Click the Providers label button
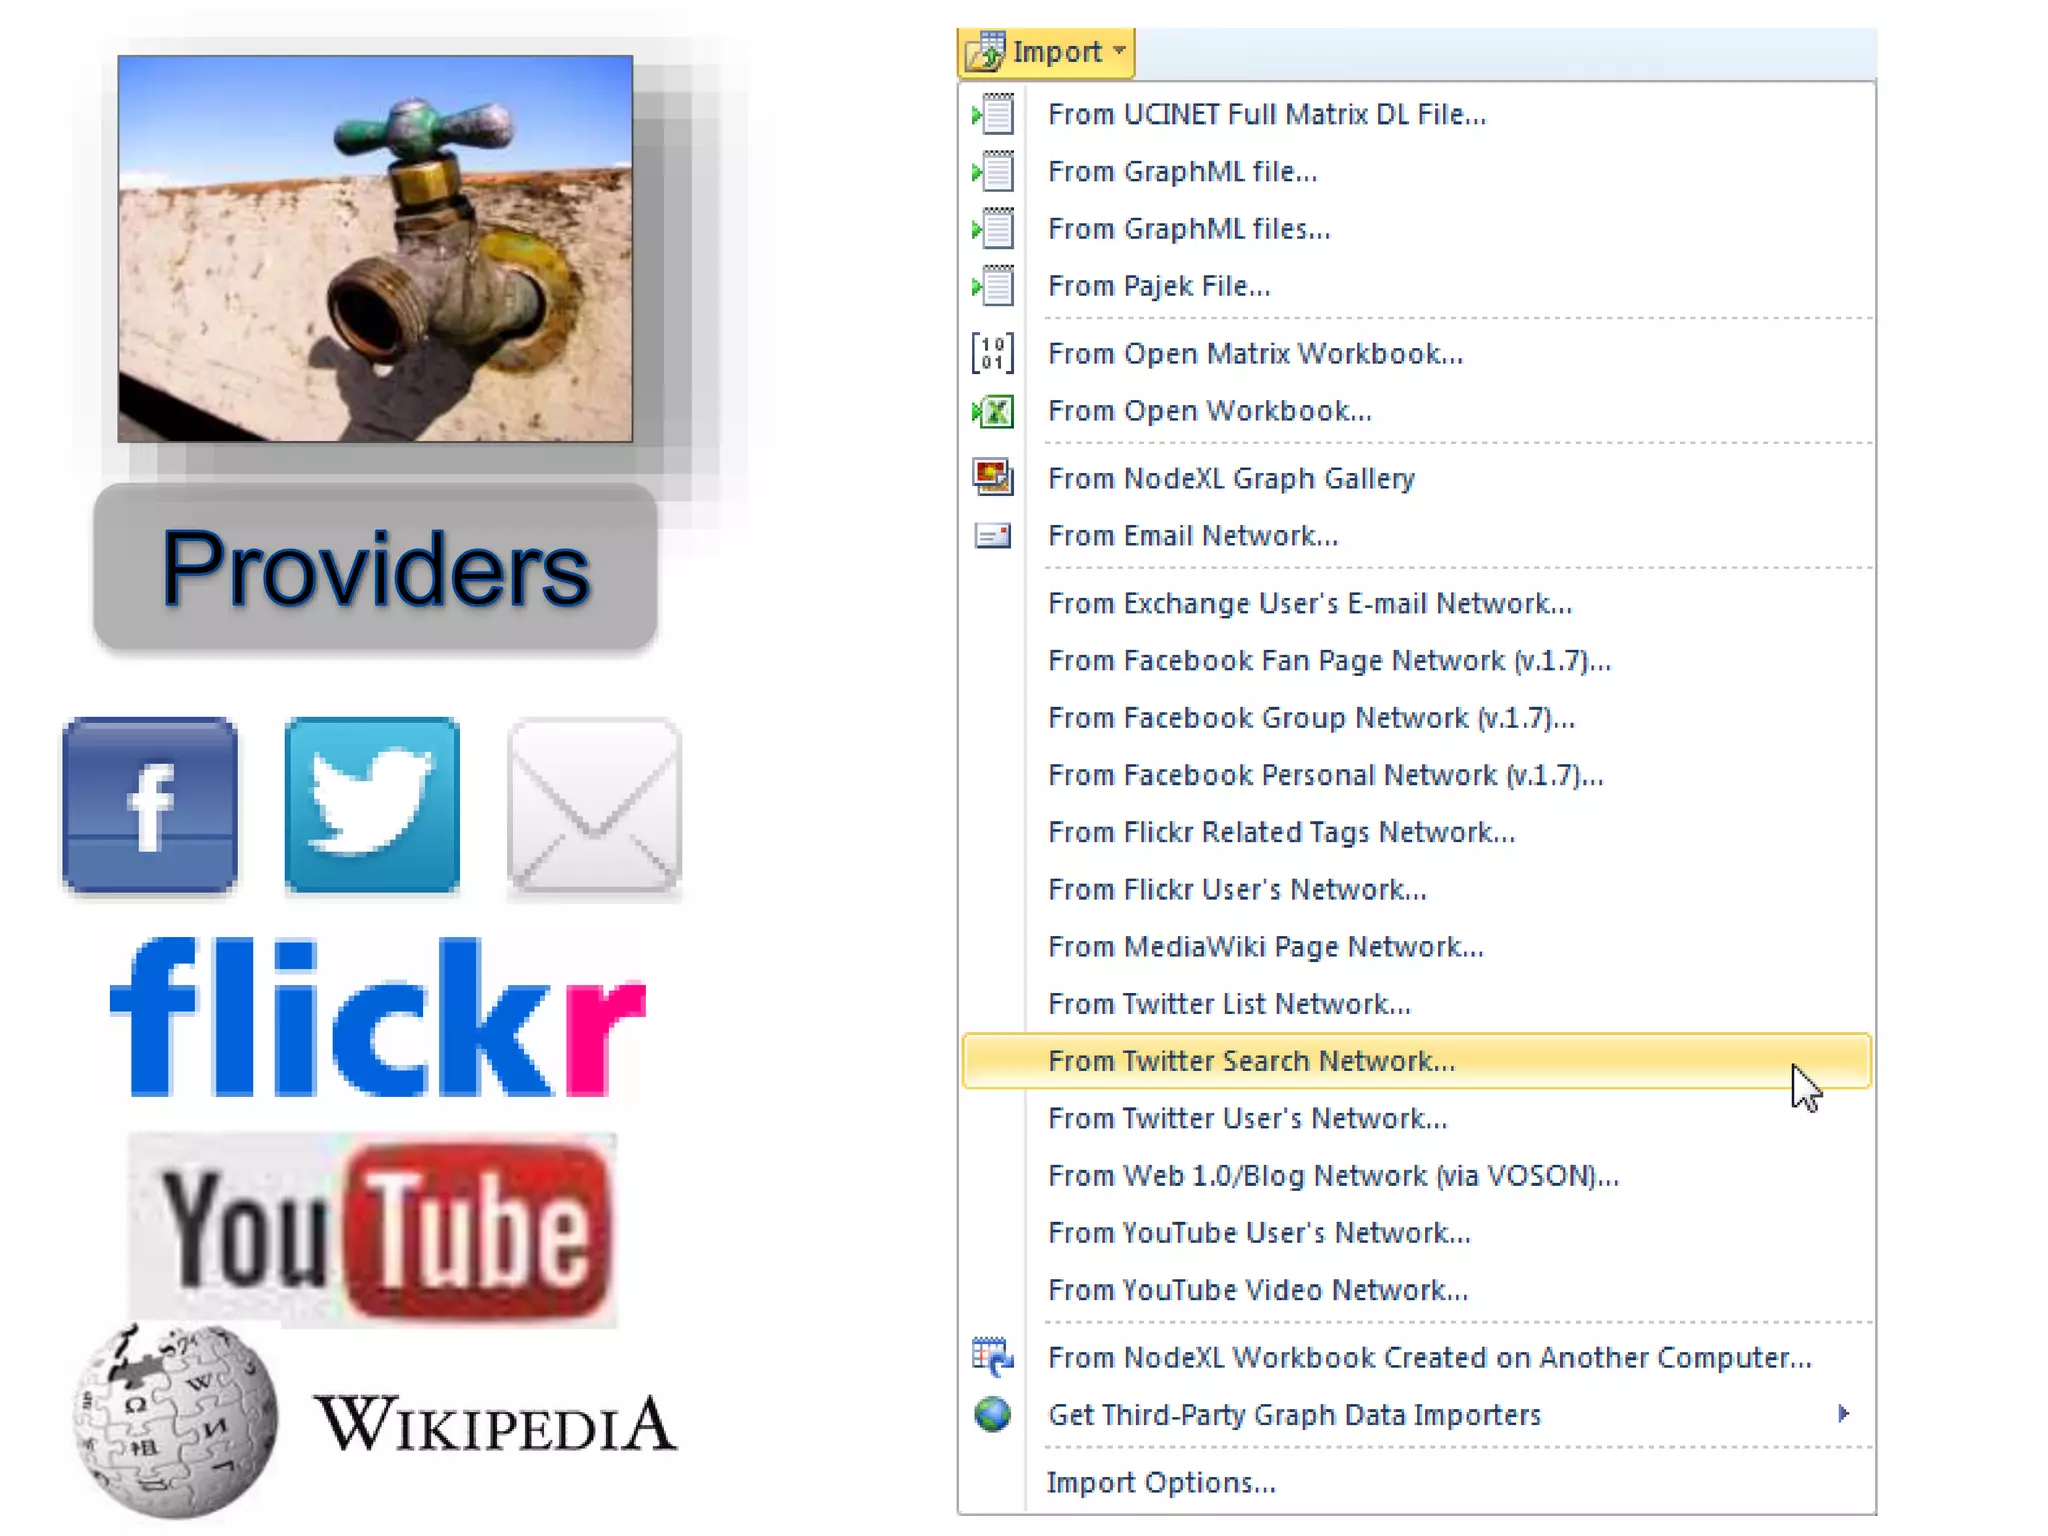 click(x=375, y=568)
